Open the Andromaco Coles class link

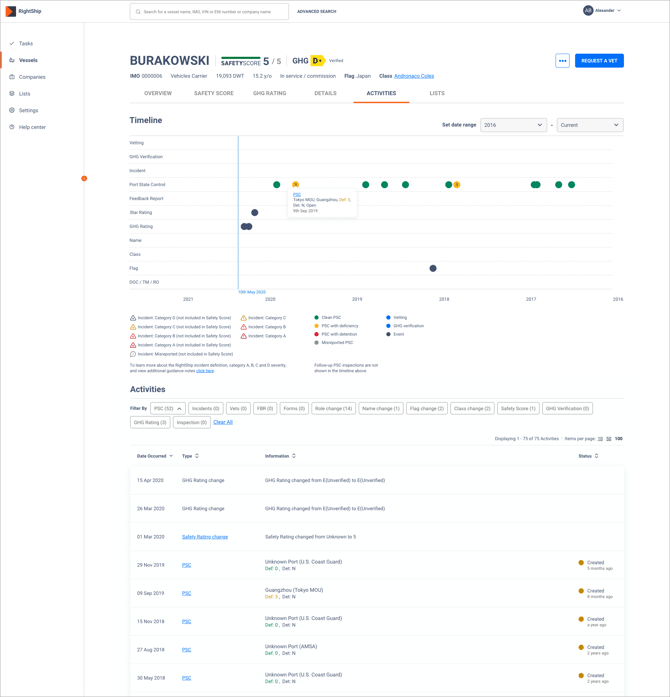pos(414,76)
